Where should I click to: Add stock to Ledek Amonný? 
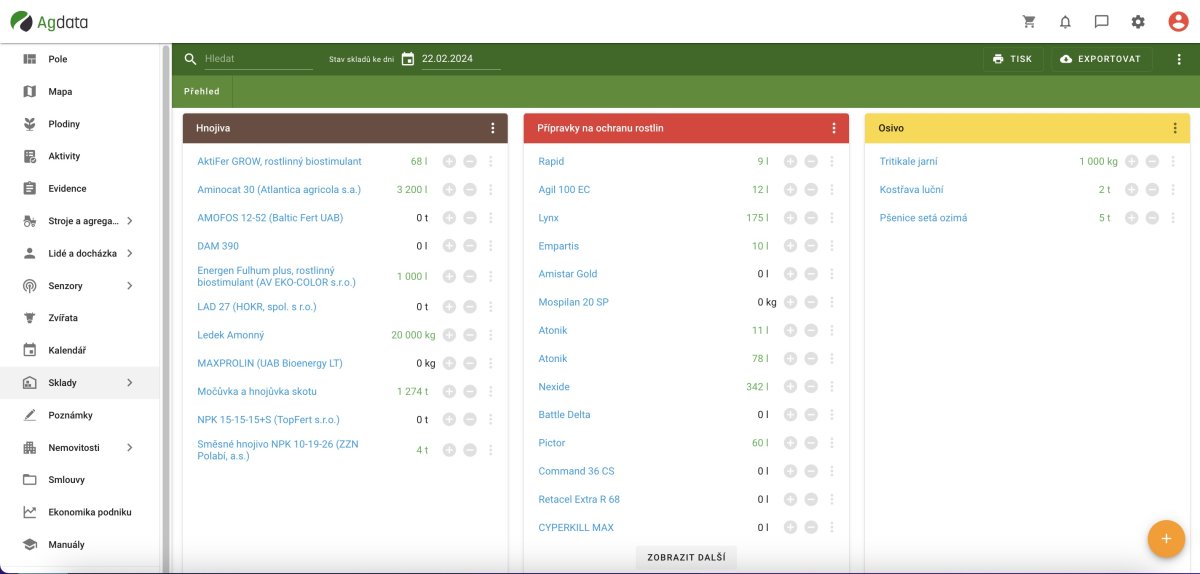pos(448,335)
